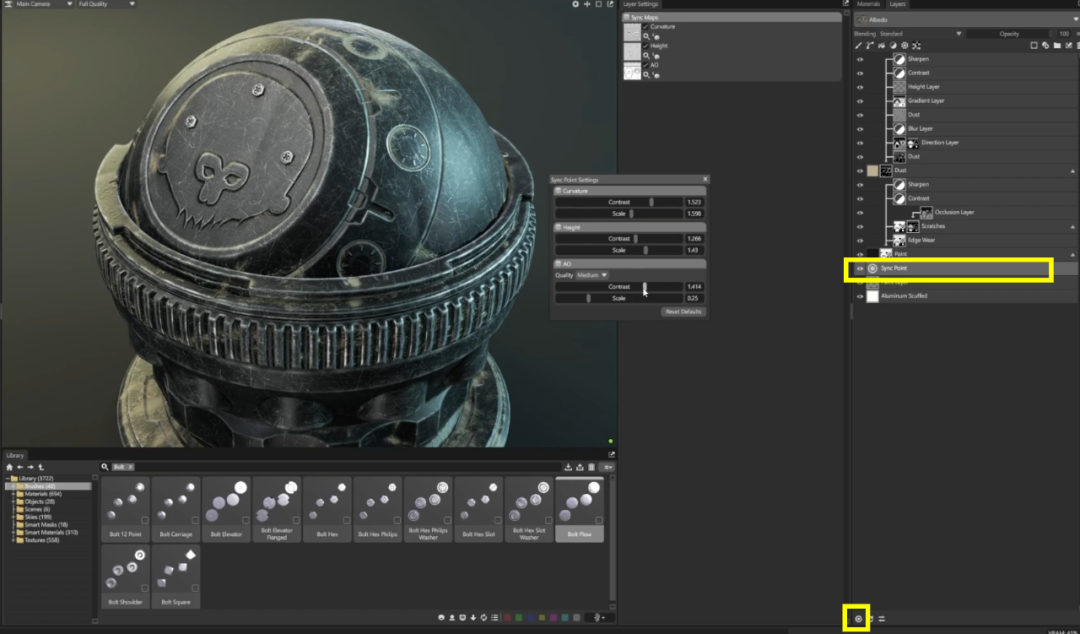Click the gear-shaped icon in Layers toolbar
1080x634 pixels.
tap(905, 45)
